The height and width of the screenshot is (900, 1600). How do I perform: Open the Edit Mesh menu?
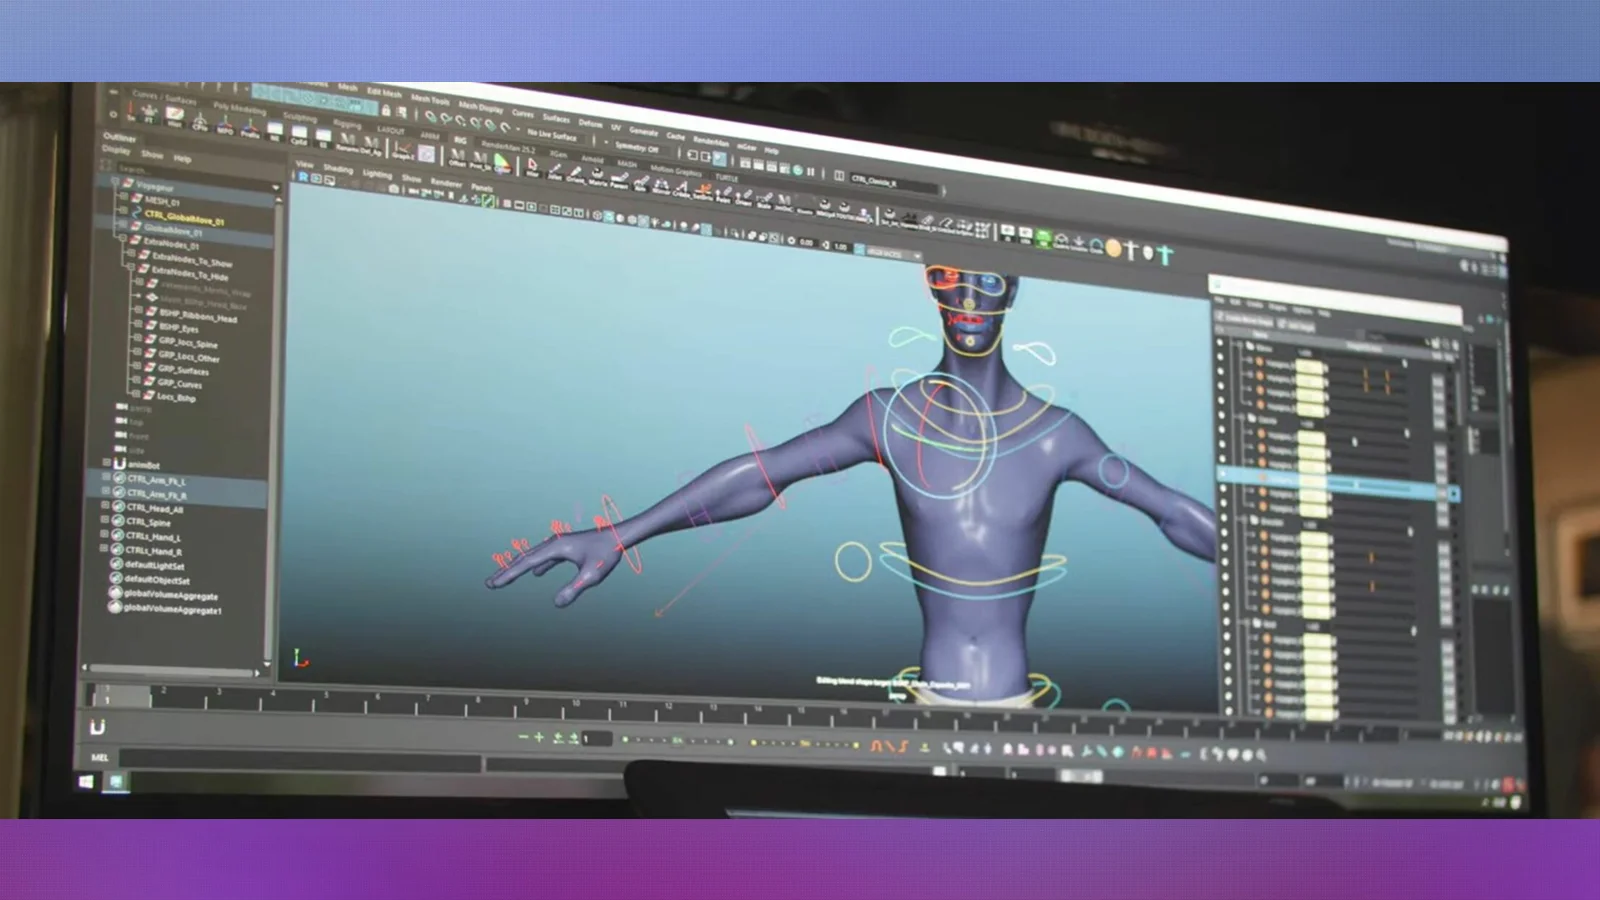[384, 93]
